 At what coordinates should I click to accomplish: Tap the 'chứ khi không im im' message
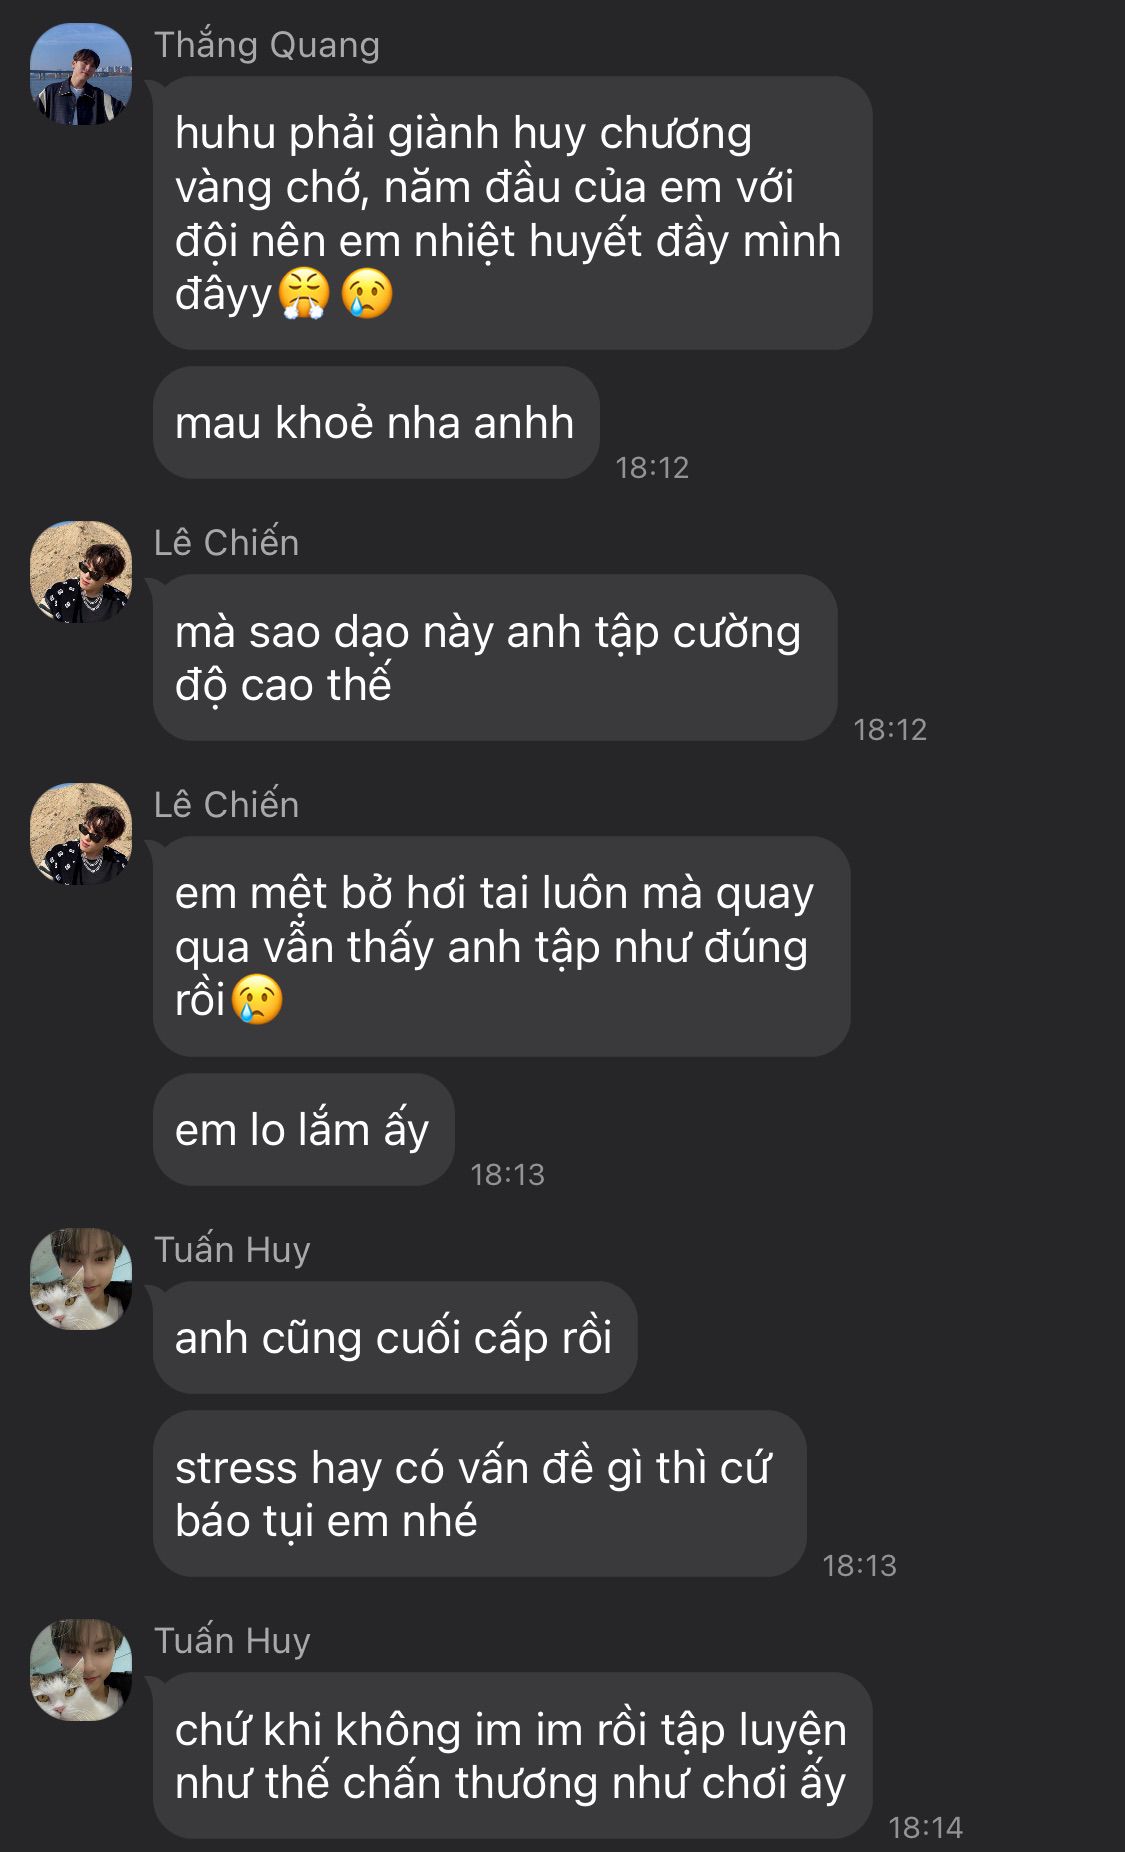point(512,1755)
